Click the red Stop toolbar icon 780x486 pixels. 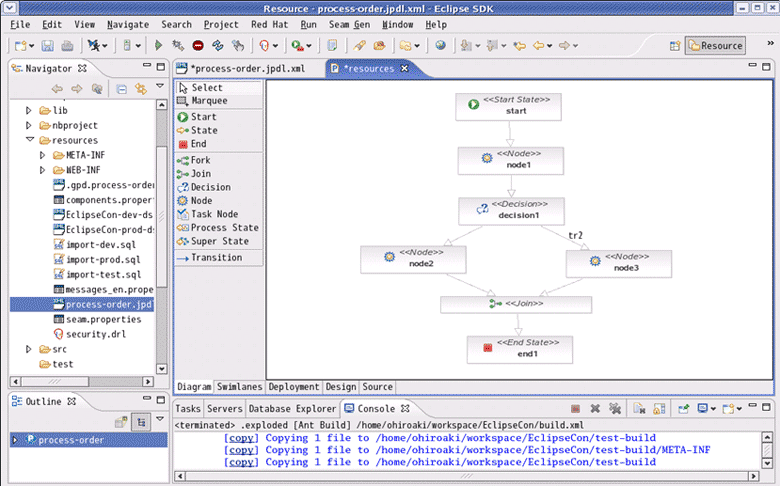[x=198, y=46]
